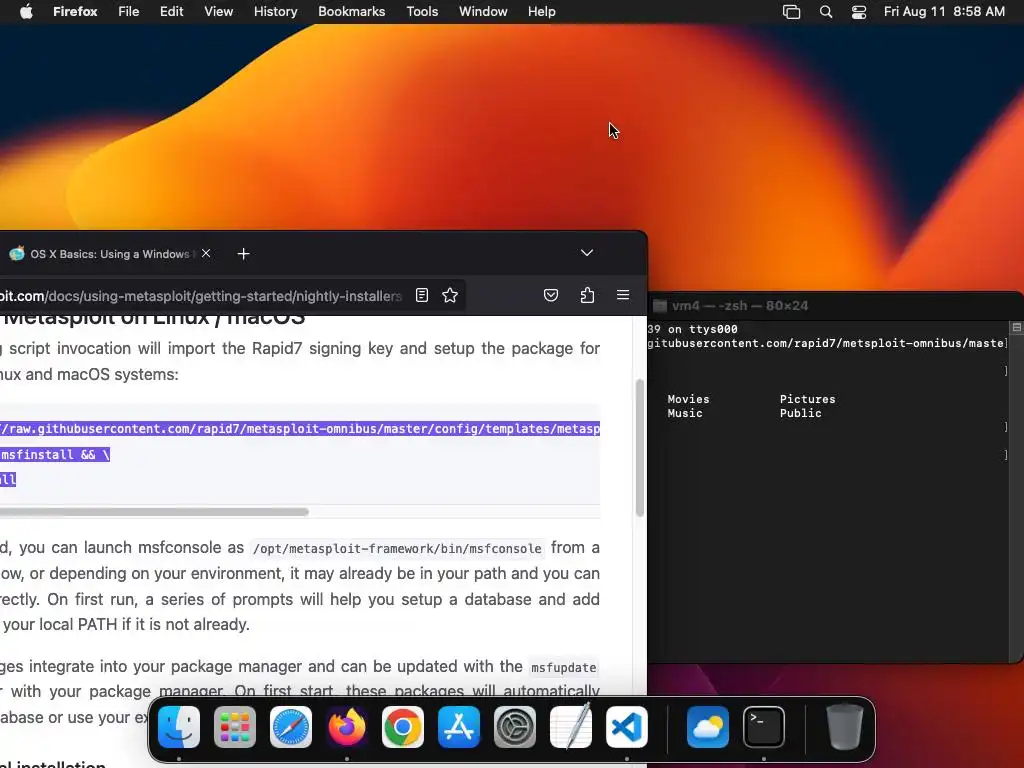Open the Edit menu
Screen dimensions: 1024x768
(172, 11)
